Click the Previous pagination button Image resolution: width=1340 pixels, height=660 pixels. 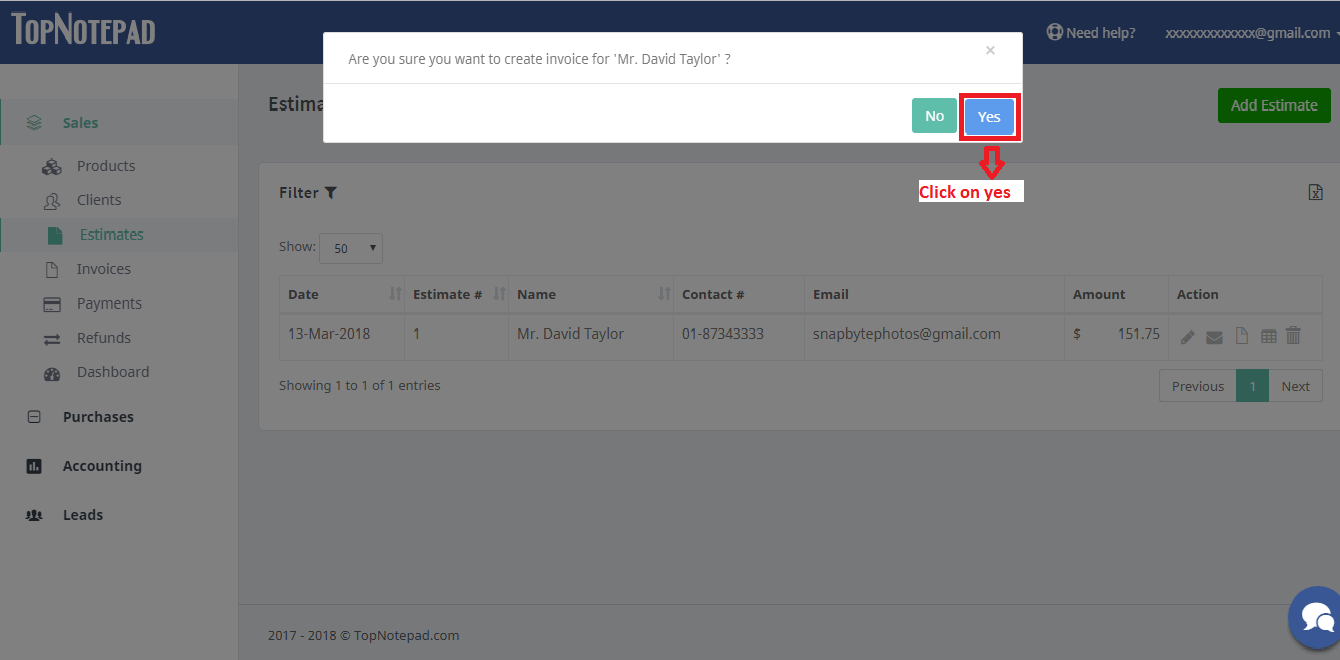pyautogui.click(x=1198, y=386)
